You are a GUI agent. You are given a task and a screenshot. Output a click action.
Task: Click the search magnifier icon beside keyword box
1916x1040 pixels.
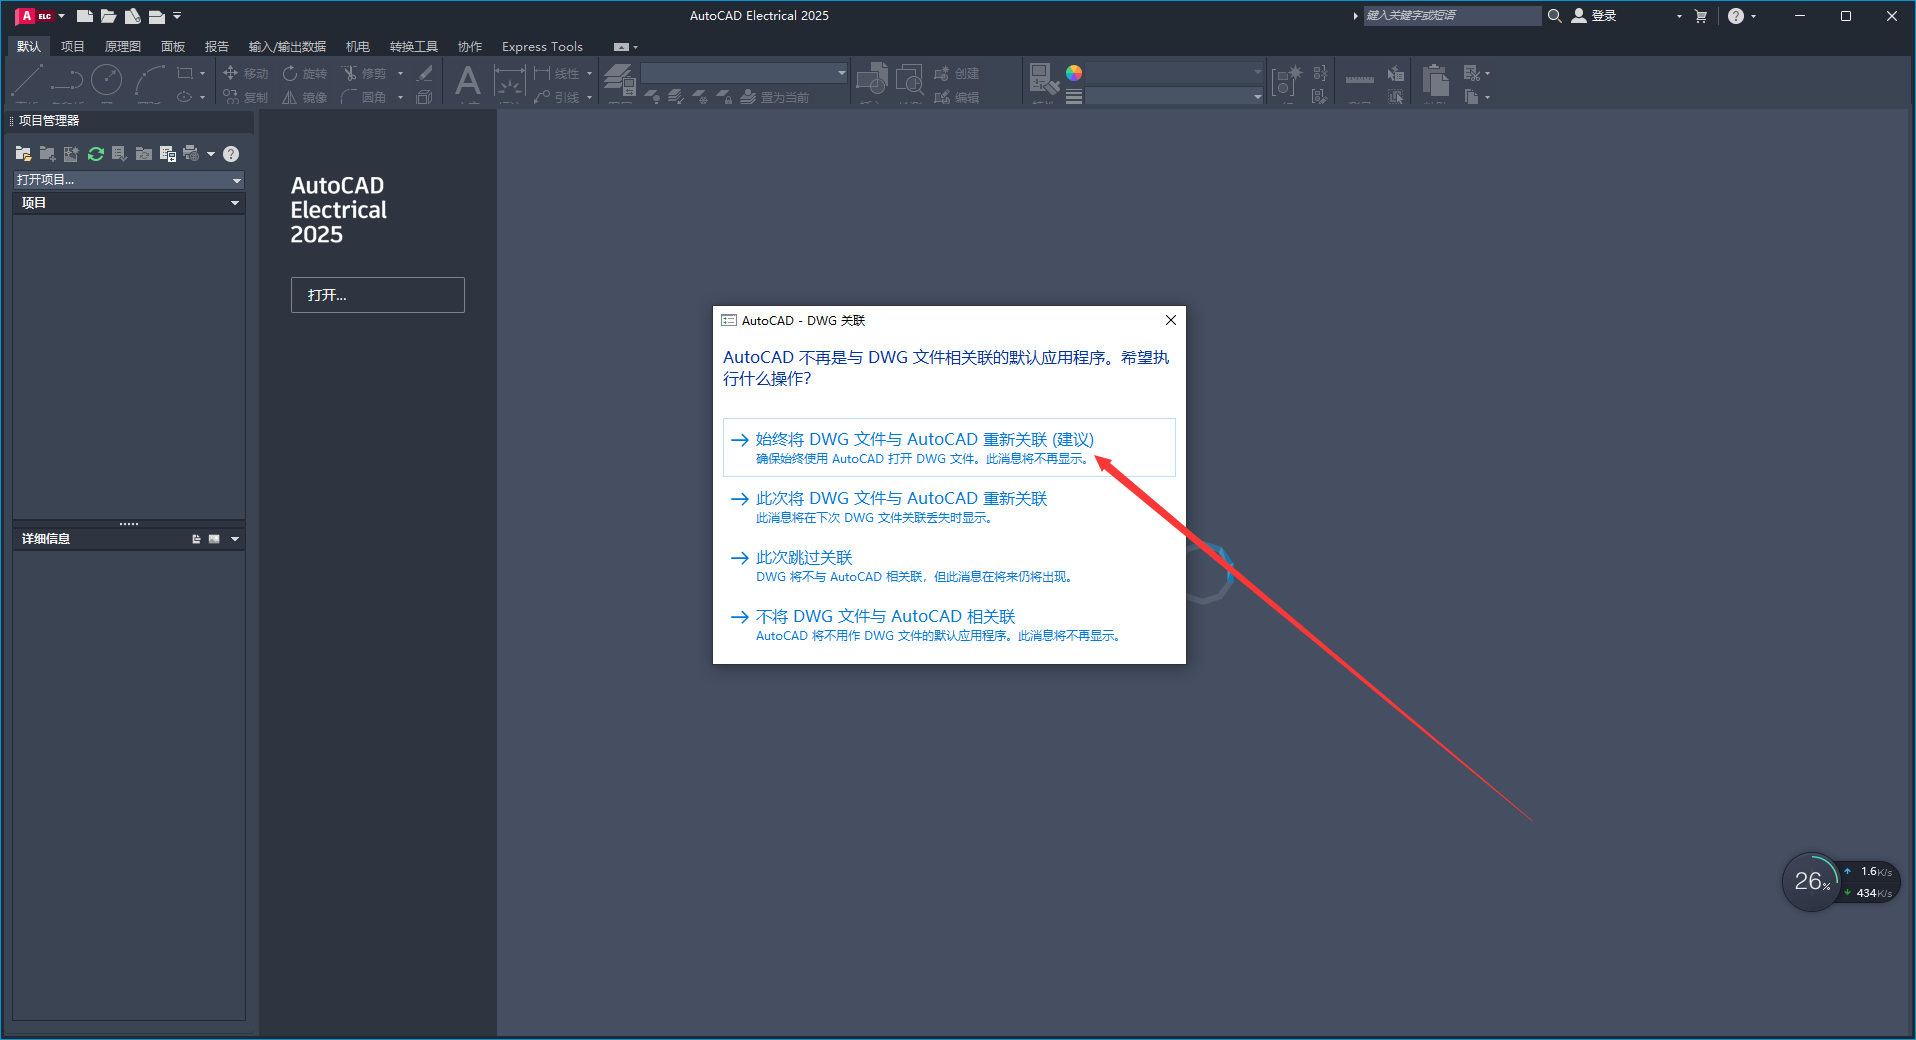coord(1555,16)
